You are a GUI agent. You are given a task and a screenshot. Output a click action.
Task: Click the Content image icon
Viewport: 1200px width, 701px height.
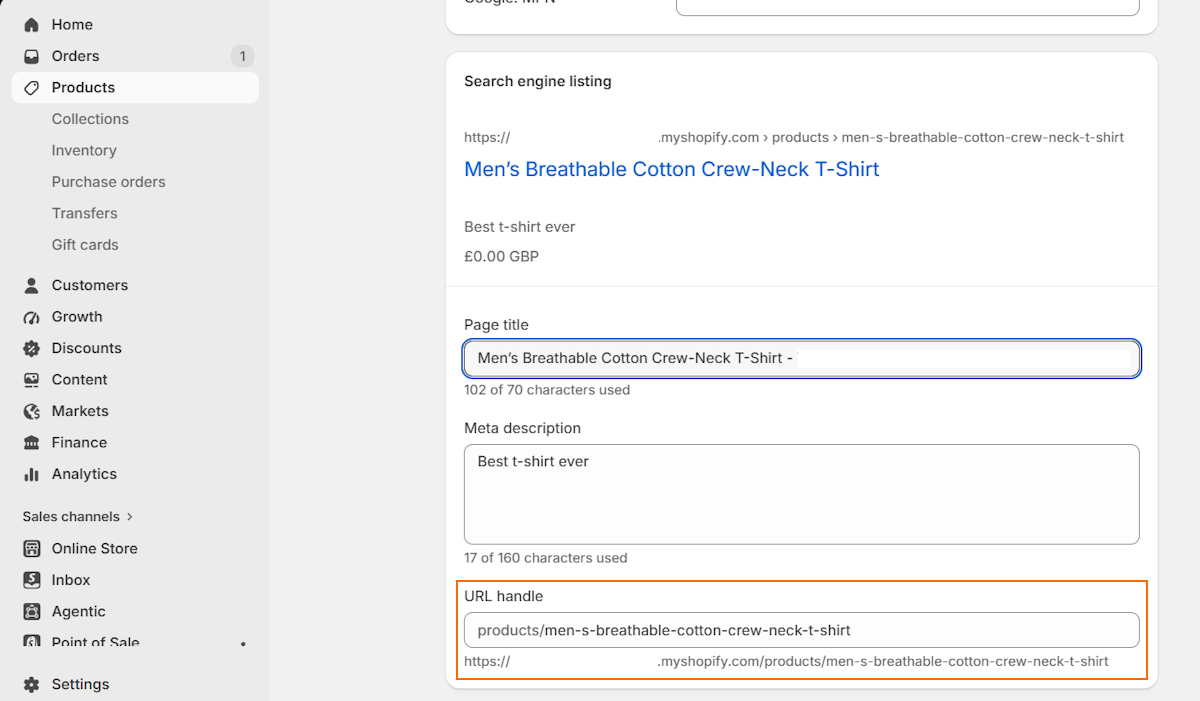point(32,380)
